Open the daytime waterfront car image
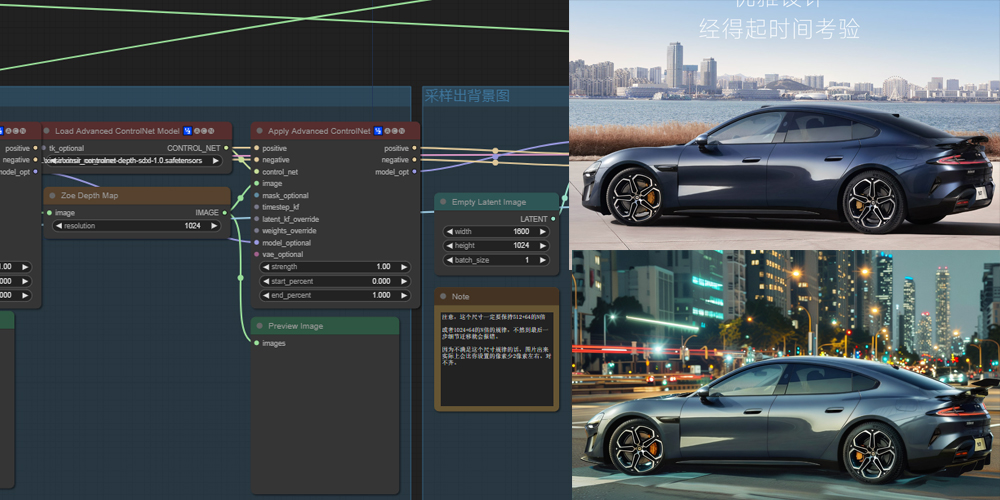1000x500 pixels. tap(784, 124)
